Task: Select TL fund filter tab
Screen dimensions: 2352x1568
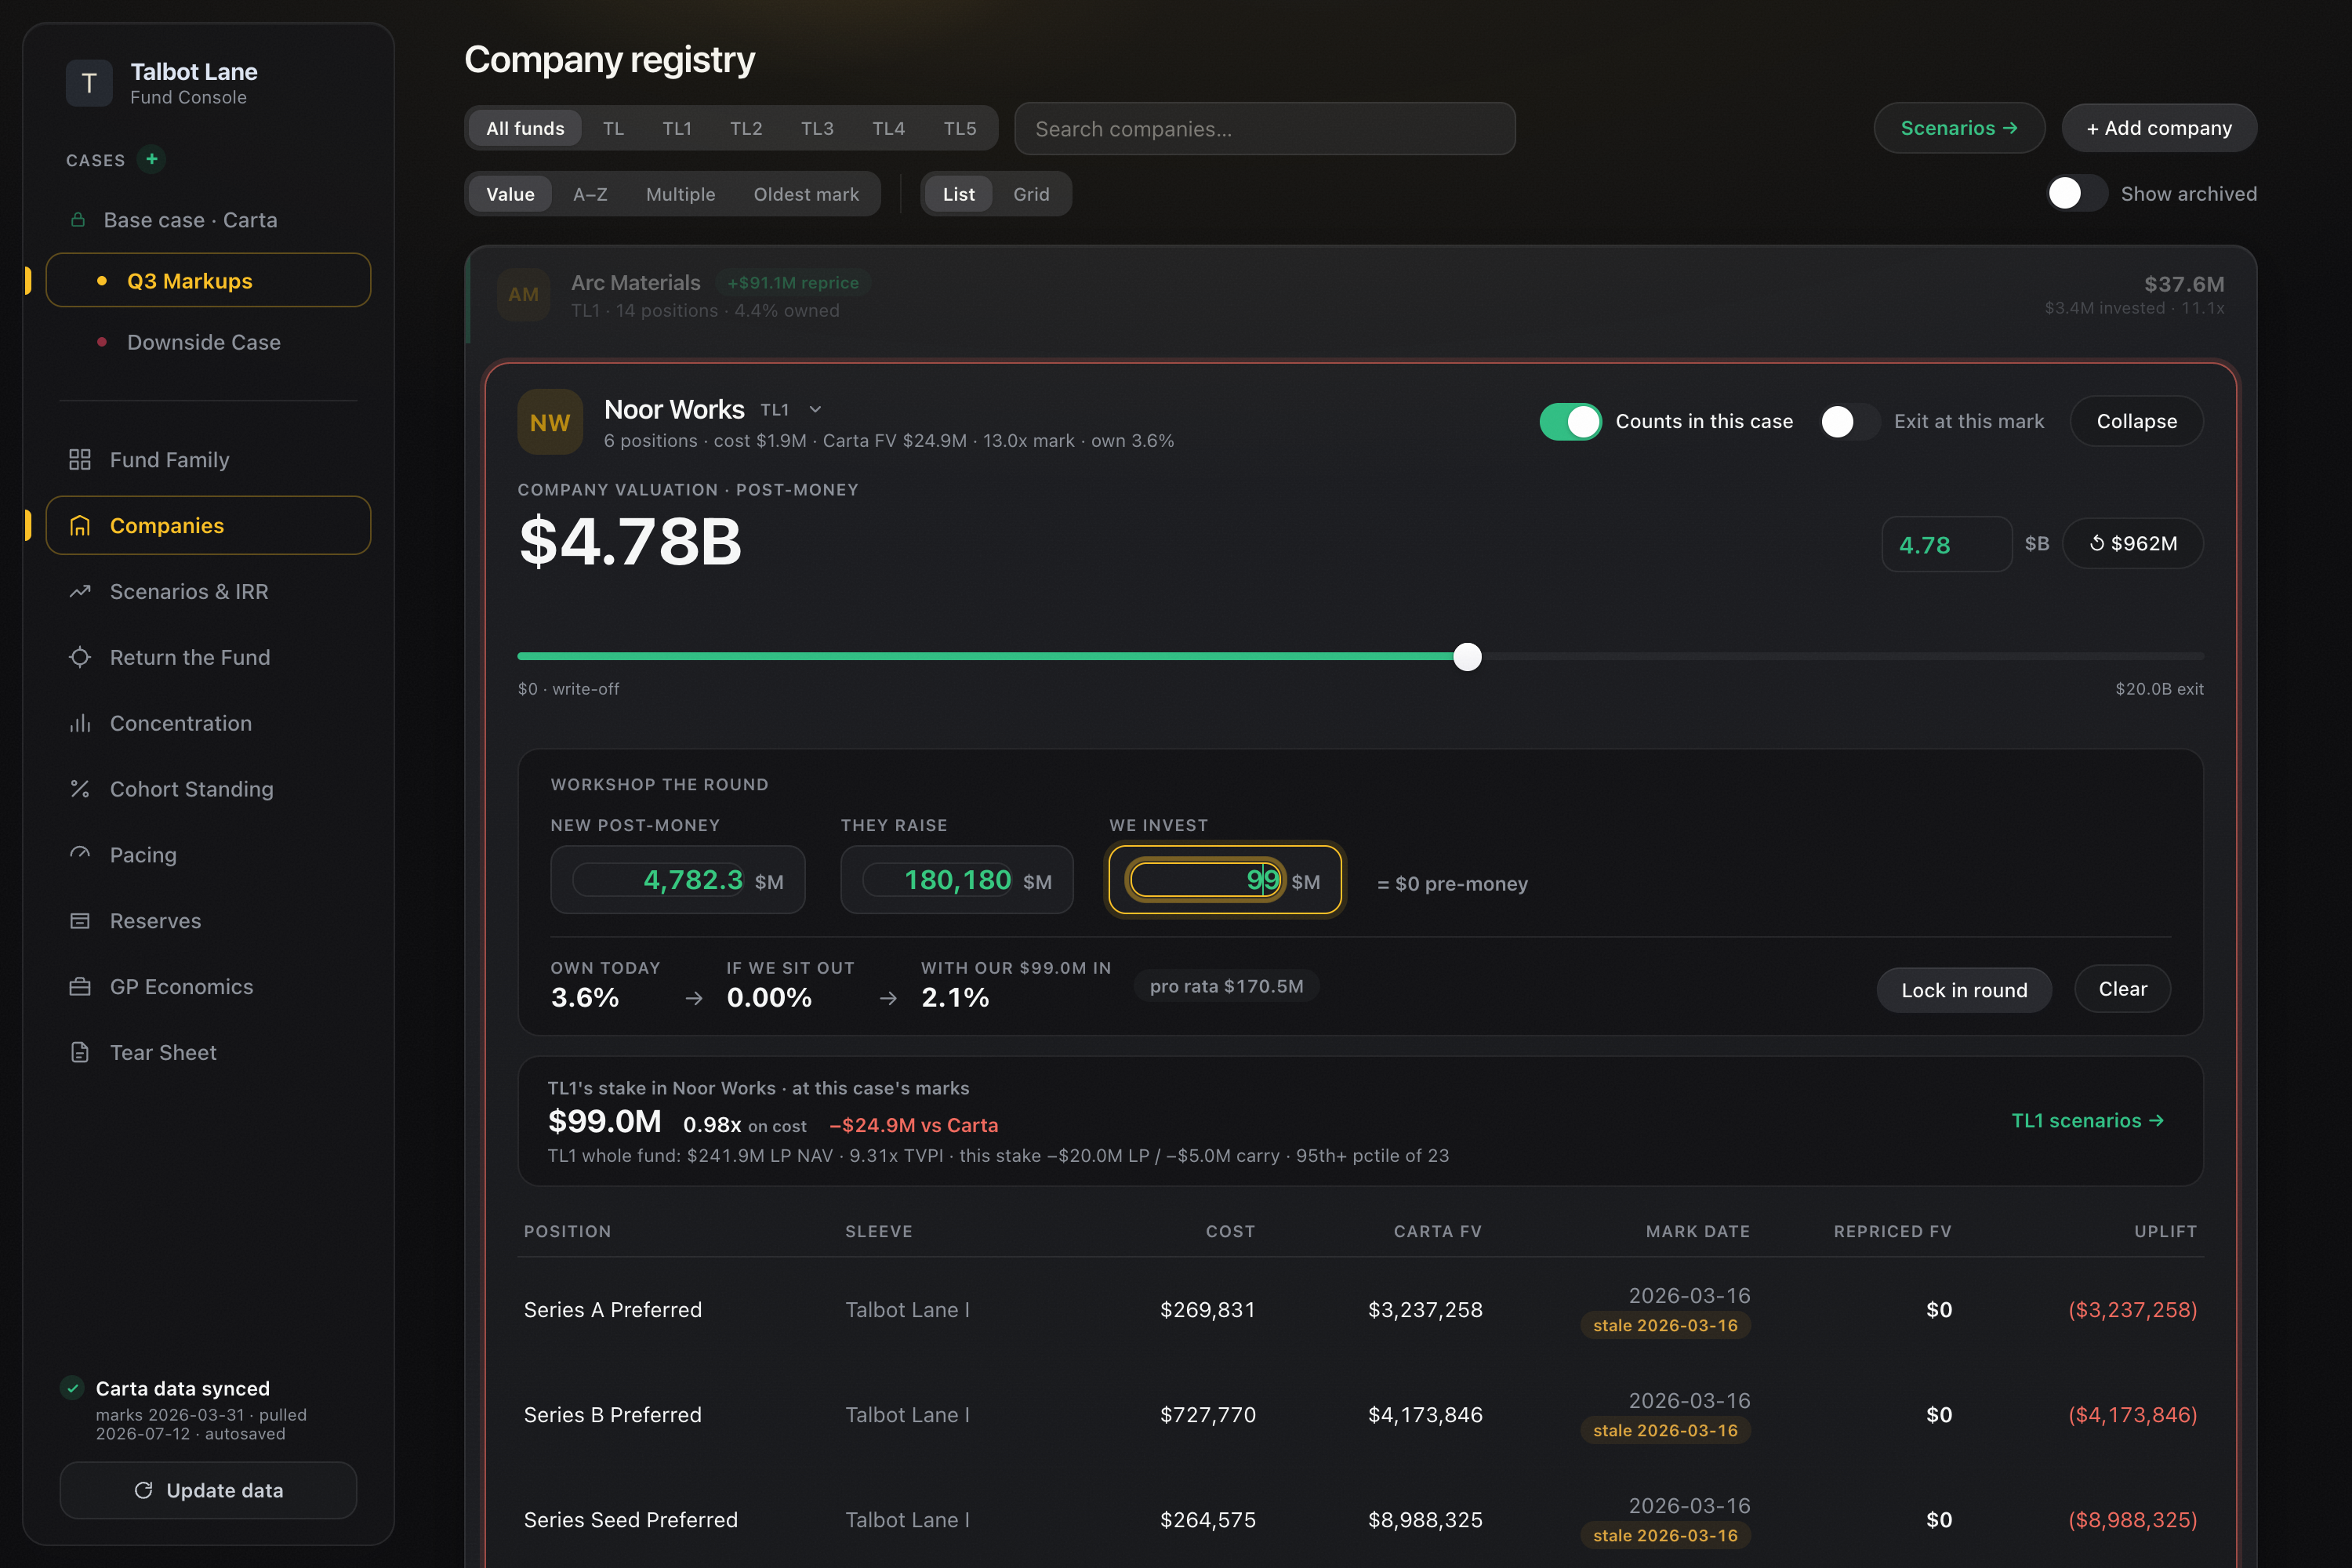Action: point(613,128)
